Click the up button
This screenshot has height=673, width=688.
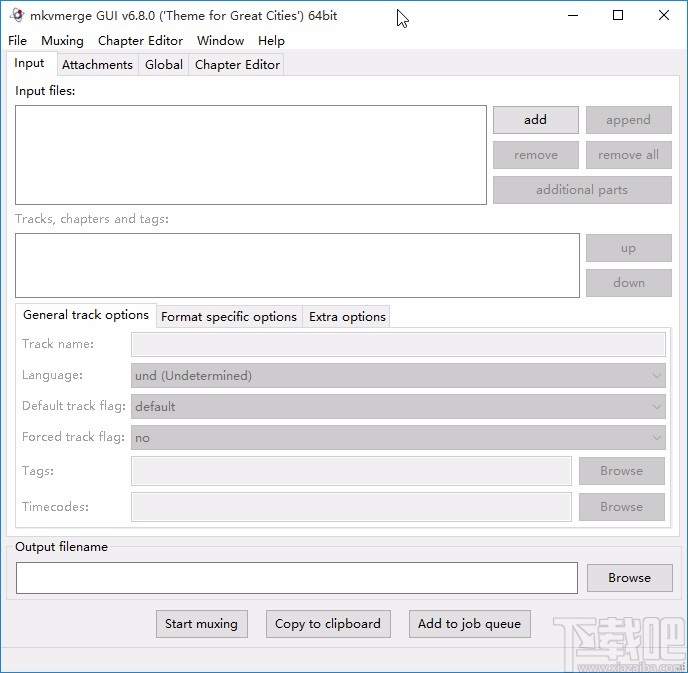[x=628, y=248]
